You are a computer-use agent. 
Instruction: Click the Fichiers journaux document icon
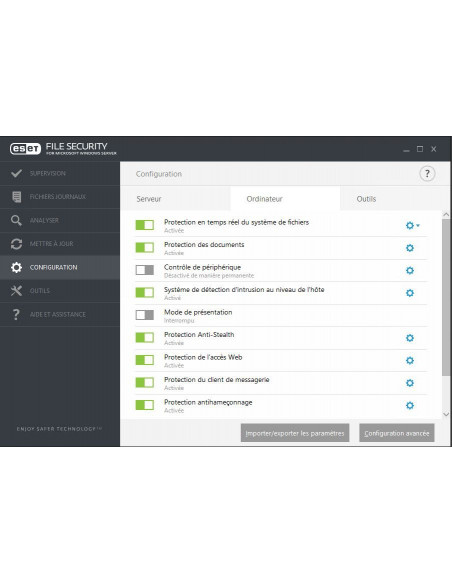(x=16, y=197)
